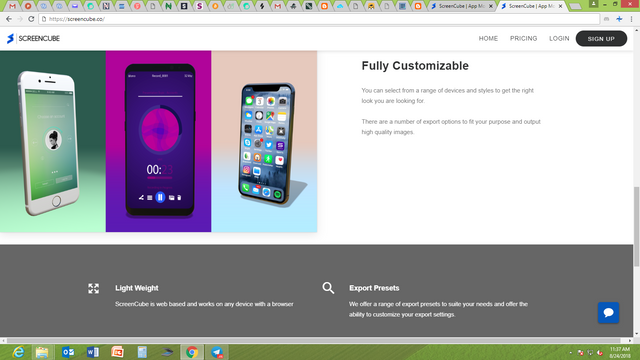Click the address bar URL field
Image resolution: width=640 pixels, height=360 pixels.
(318, 19)
